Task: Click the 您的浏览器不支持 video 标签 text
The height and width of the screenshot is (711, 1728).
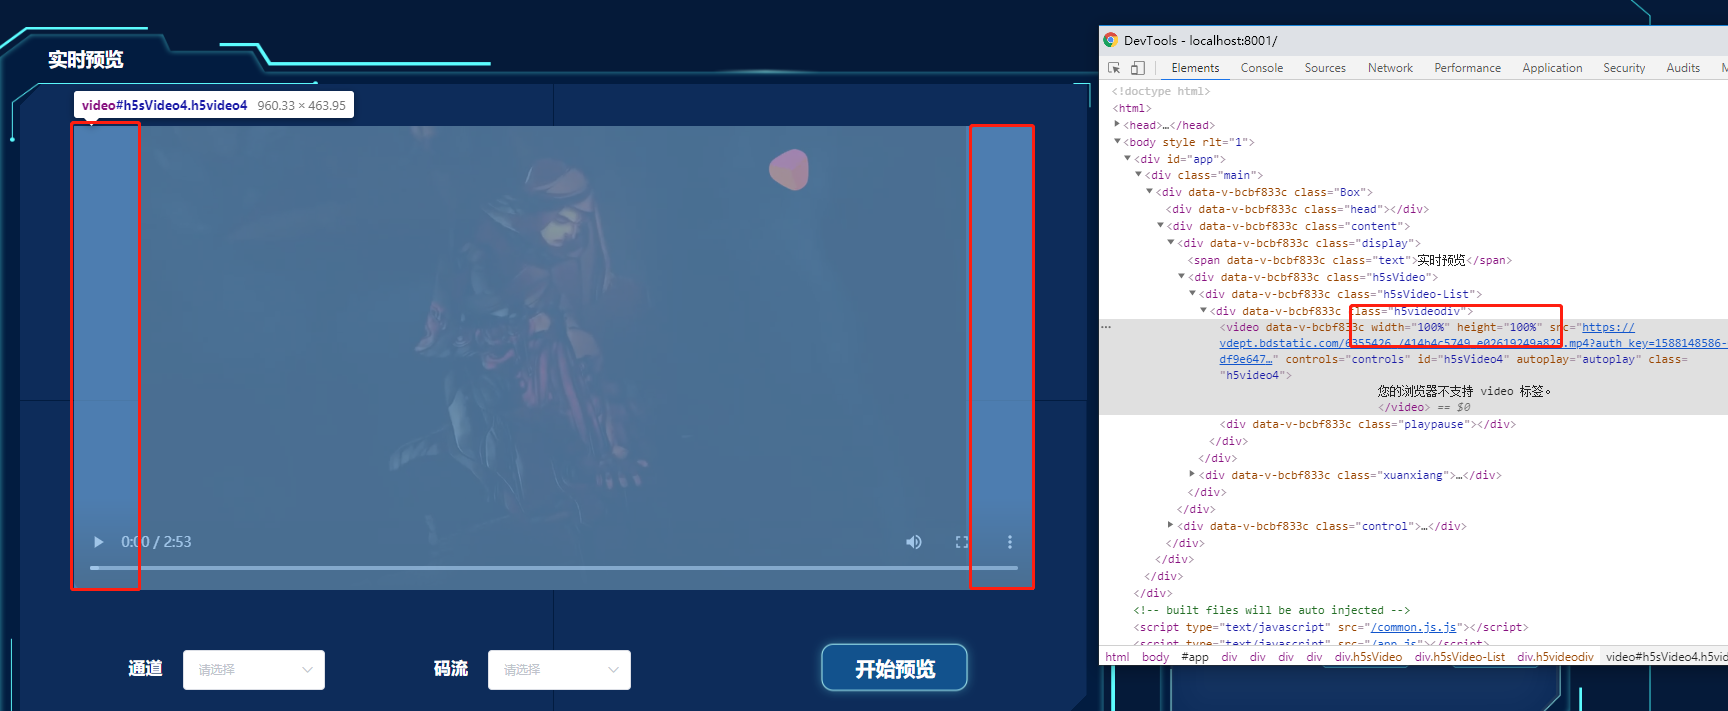Action: click(x=1465, y=391)
